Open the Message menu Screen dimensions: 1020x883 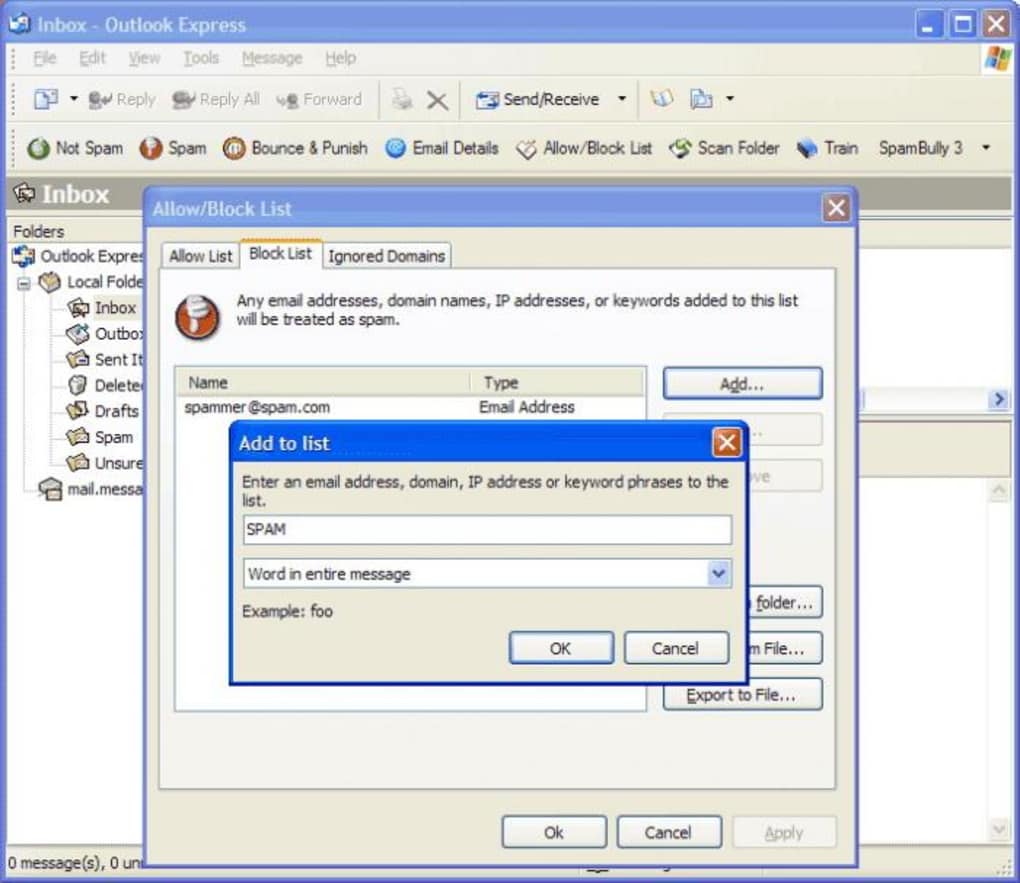[x=272, y=58]
